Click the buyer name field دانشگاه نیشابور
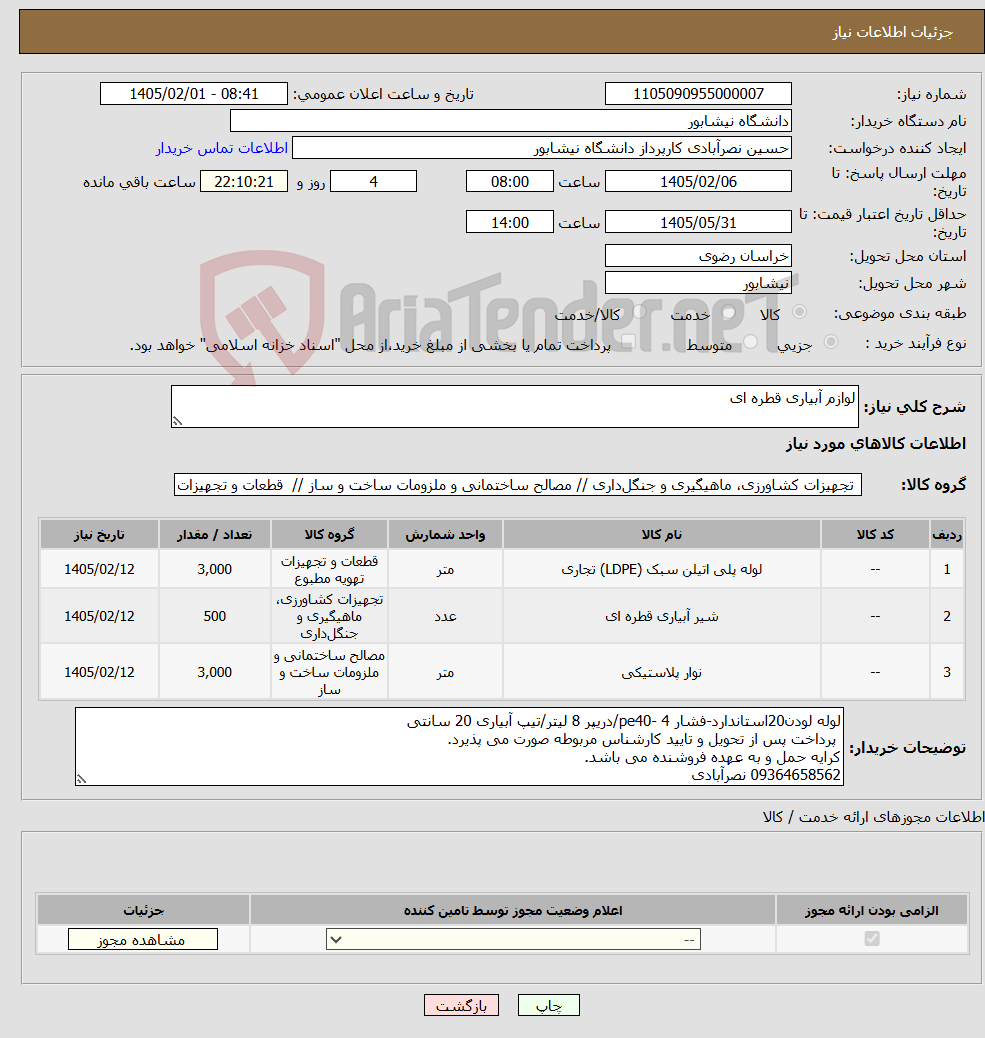Screen dimensions: 985x1038 510,121
